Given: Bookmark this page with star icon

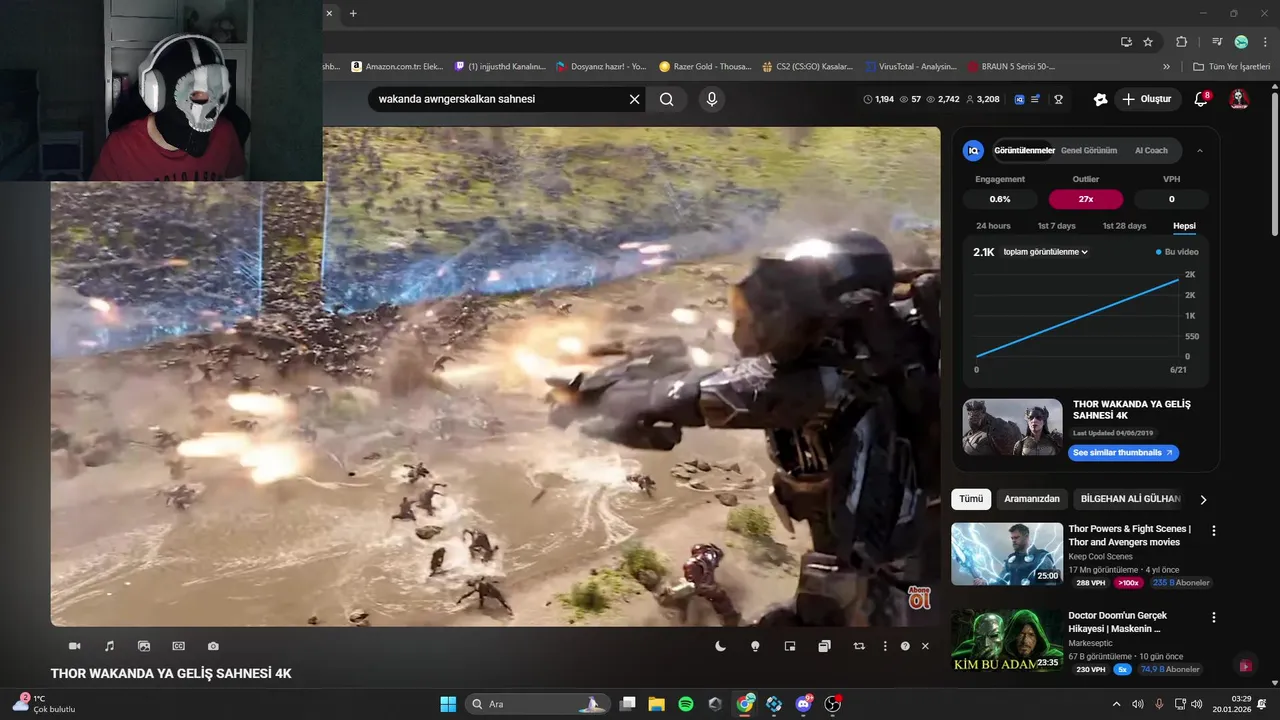Looking at the screenshot, I should pyautogui.click(x=1148, y=42).
